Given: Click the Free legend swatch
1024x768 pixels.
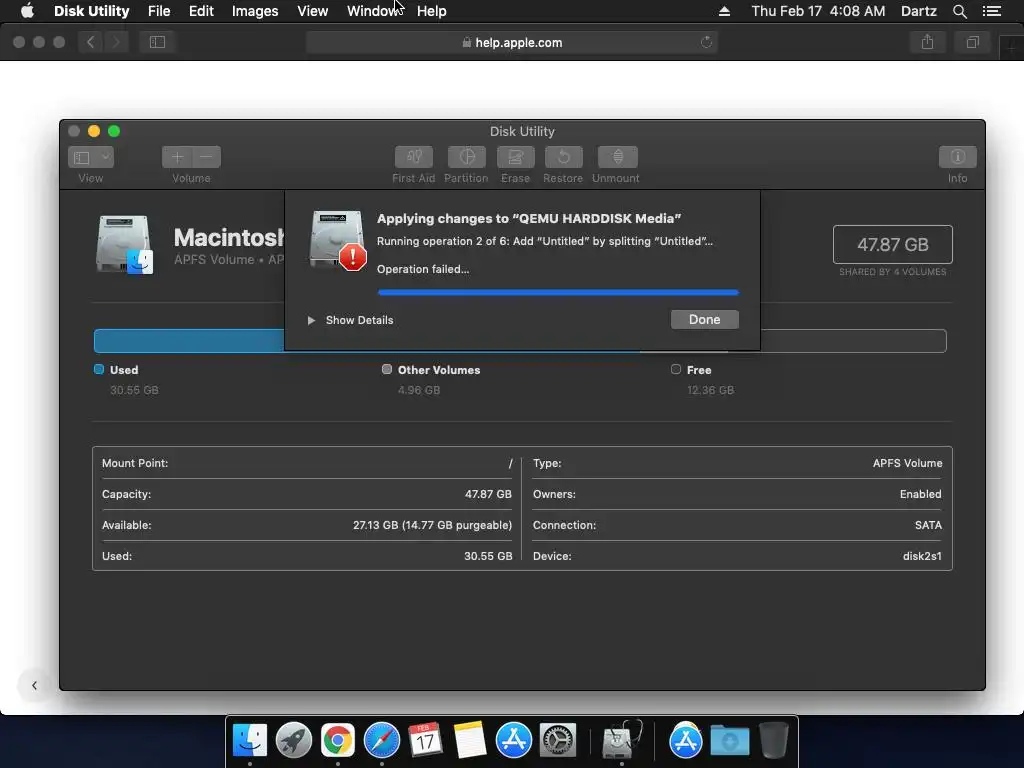Looking at the screenshot, I should (676, 369).
